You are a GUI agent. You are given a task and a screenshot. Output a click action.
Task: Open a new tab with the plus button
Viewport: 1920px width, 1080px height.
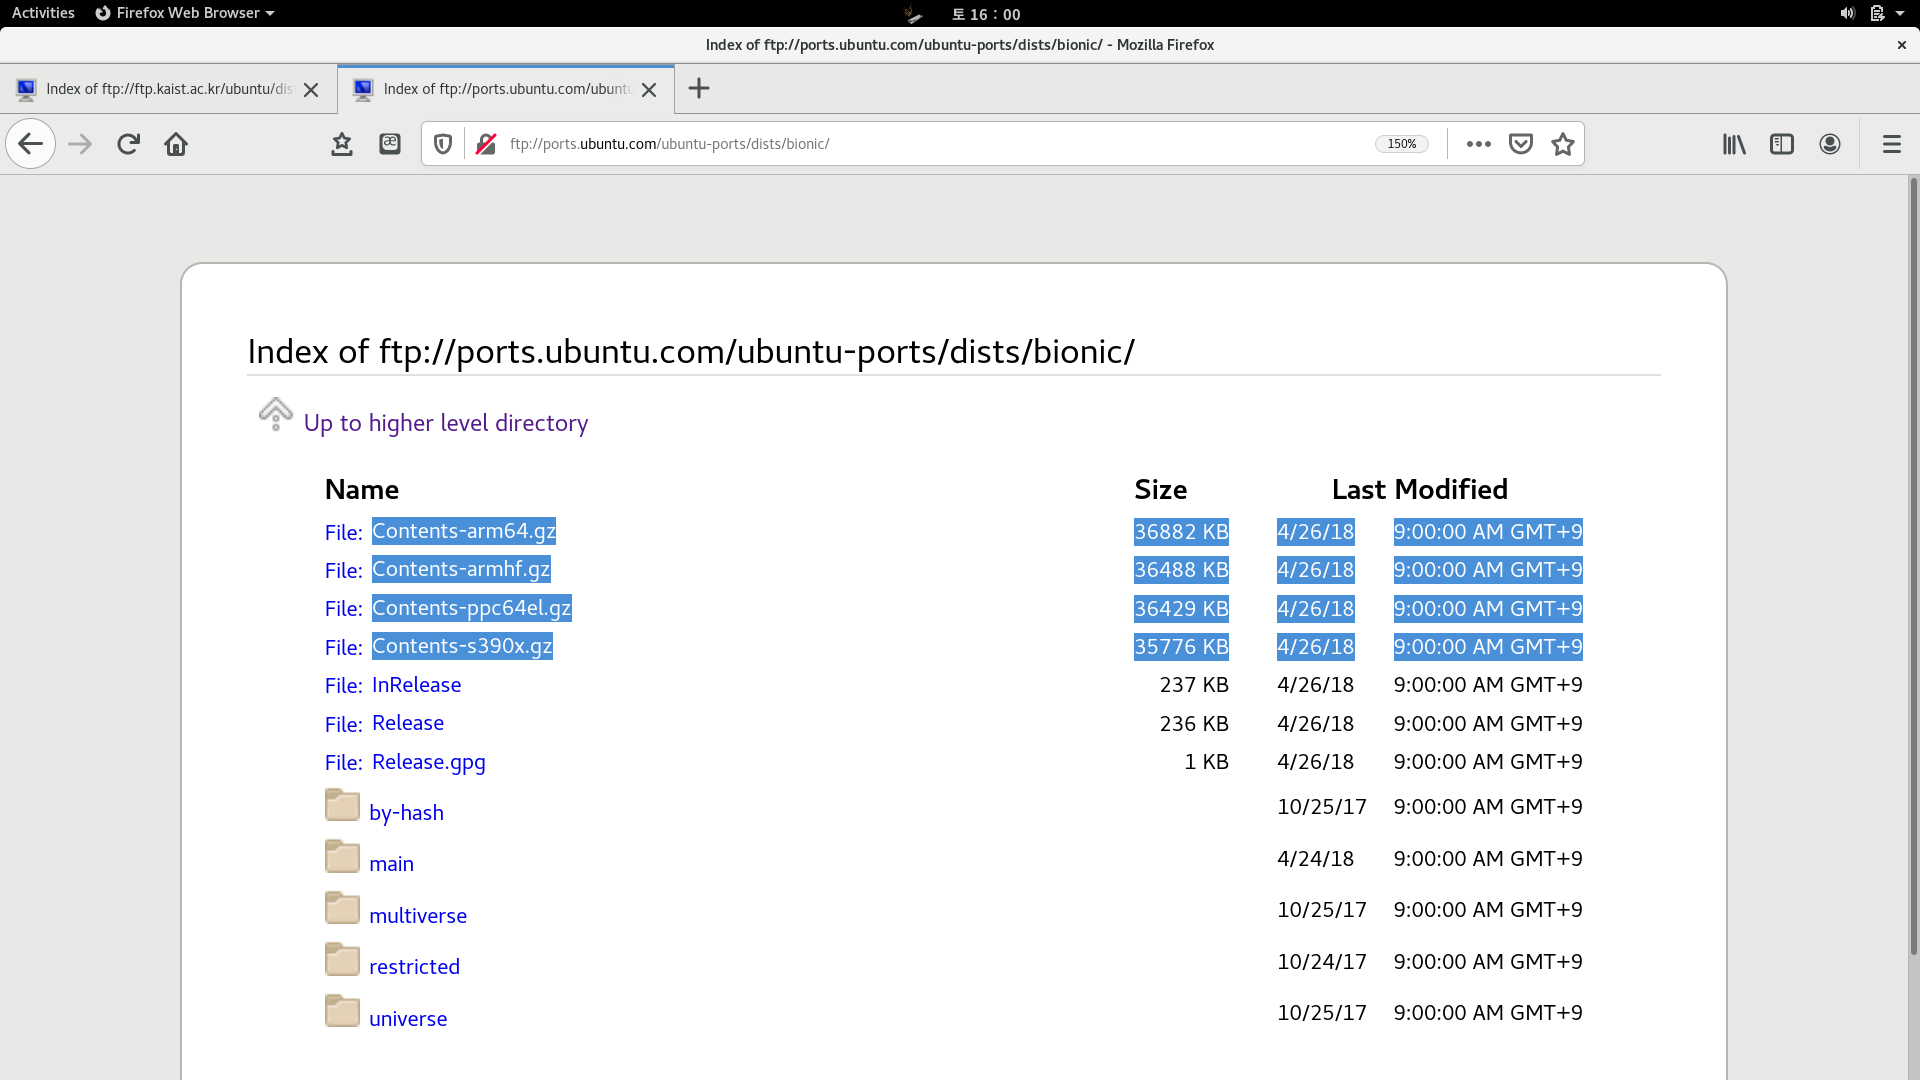point(699,89)
